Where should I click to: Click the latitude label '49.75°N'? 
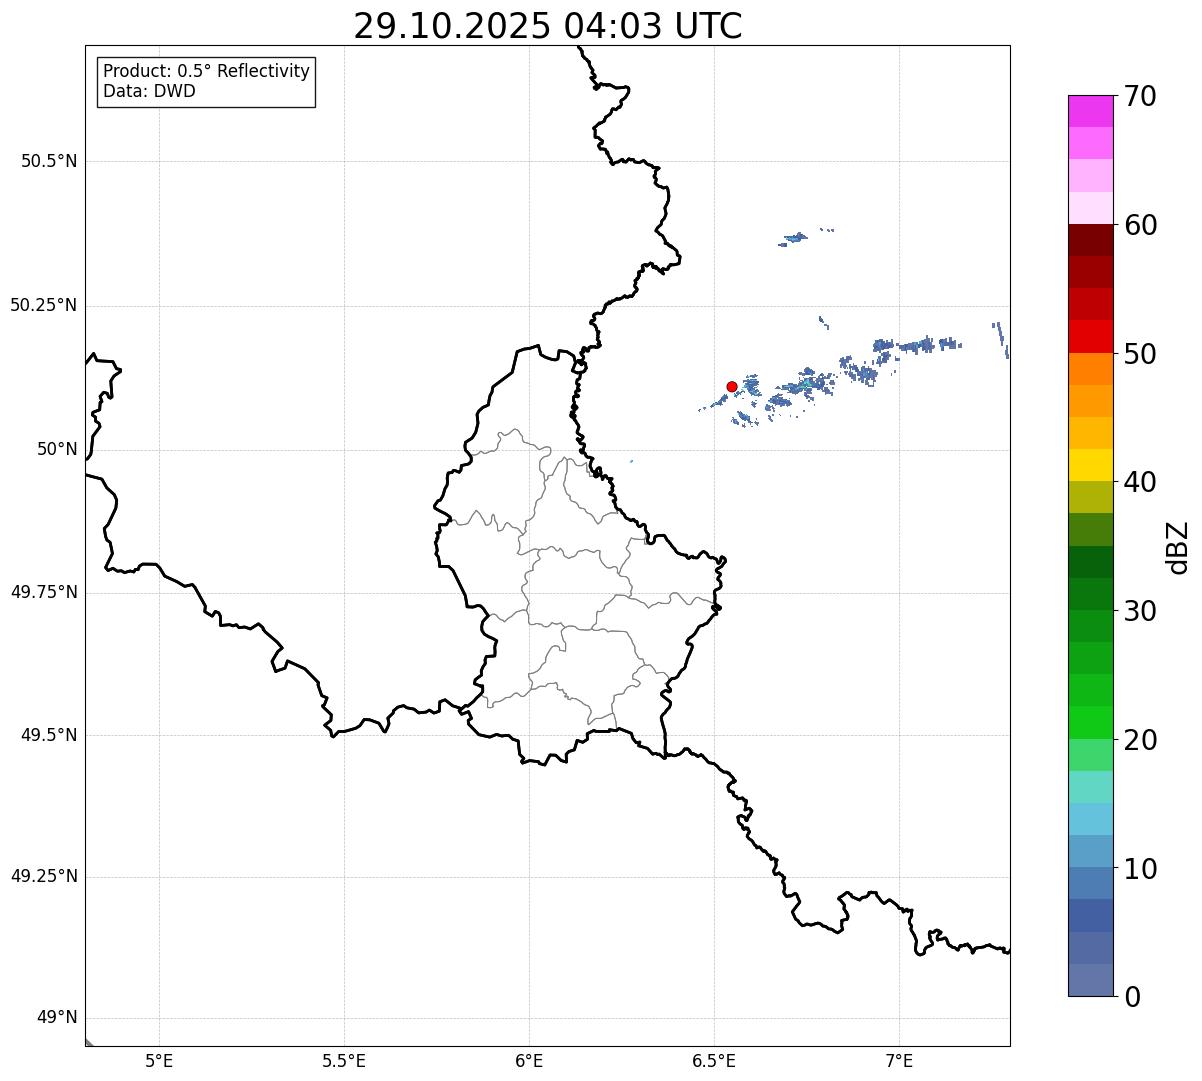43,593
